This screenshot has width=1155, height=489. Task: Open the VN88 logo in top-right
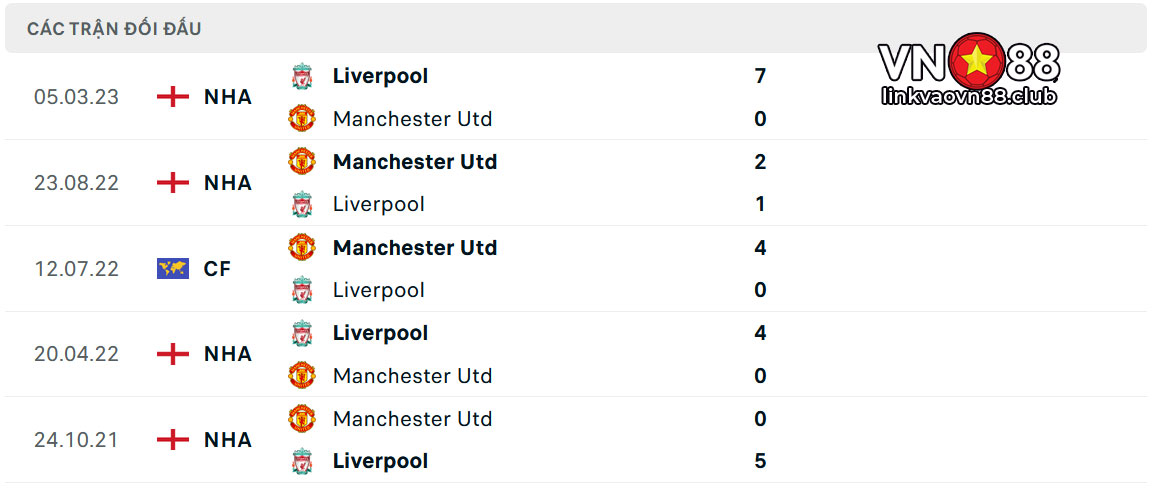click(x=969, y=61)
